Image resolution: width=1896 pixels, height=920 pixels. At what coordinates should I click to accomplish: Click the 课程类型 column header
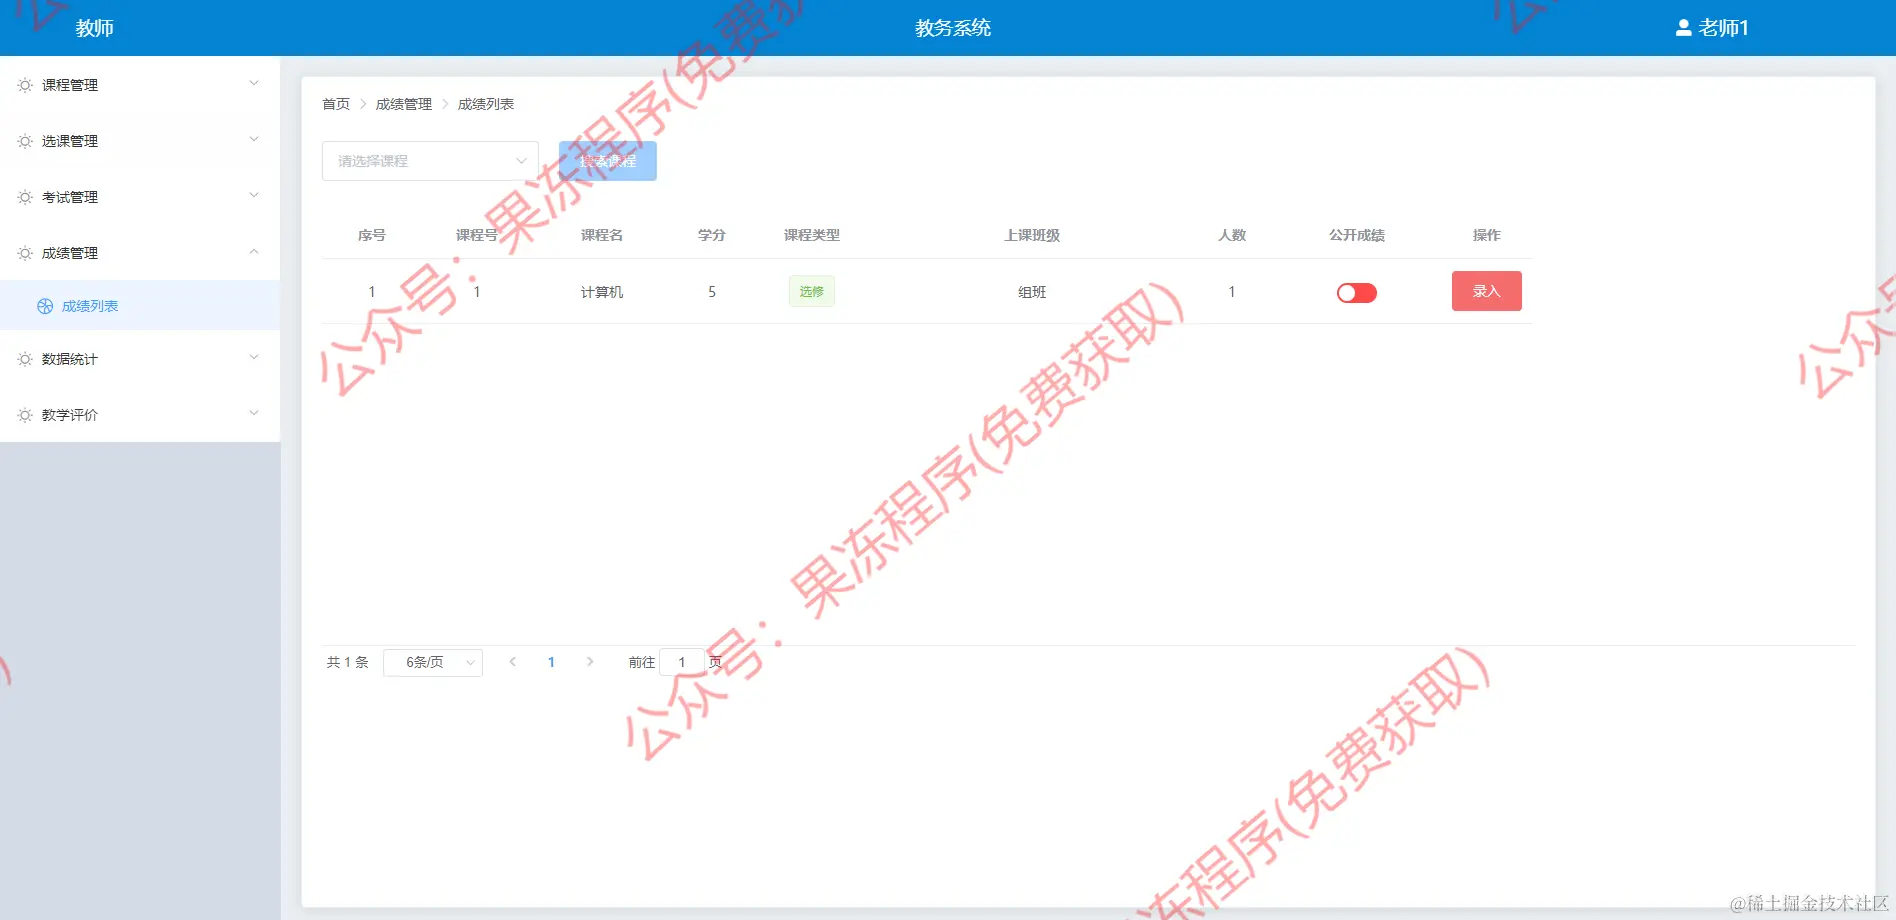pos(812,235)
